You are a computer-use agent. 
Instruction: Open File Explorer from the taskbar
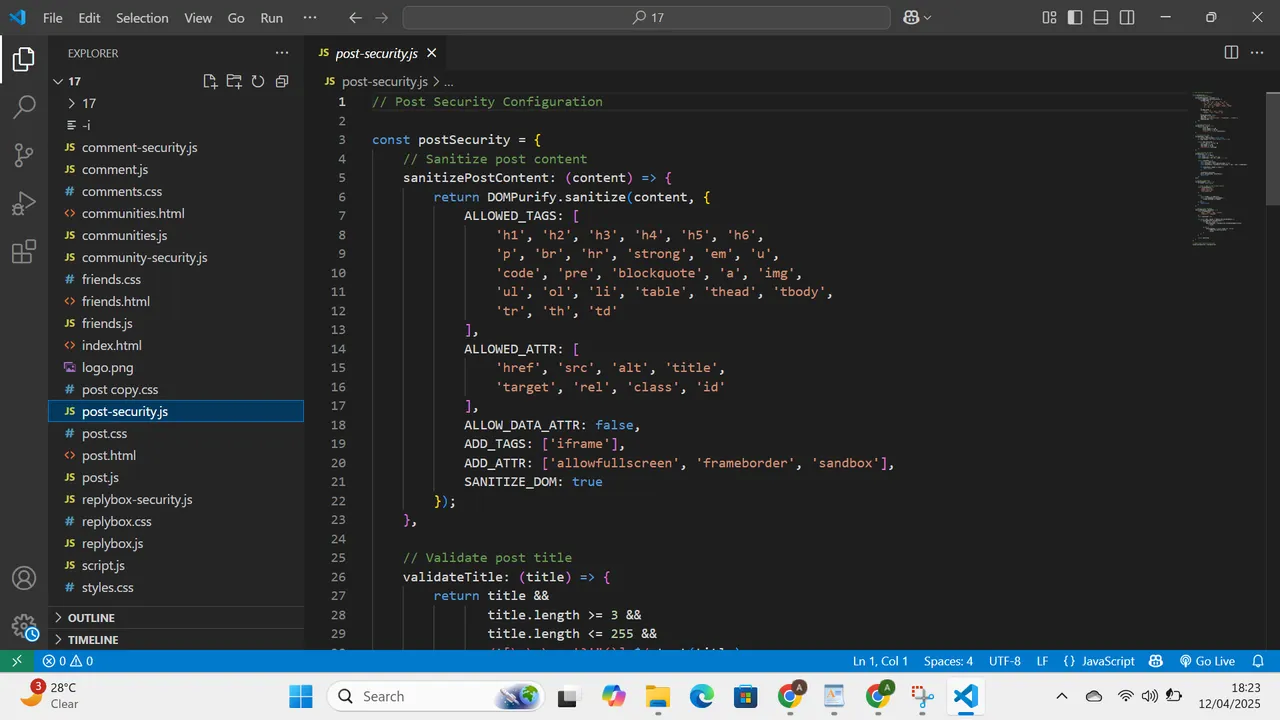657,697
